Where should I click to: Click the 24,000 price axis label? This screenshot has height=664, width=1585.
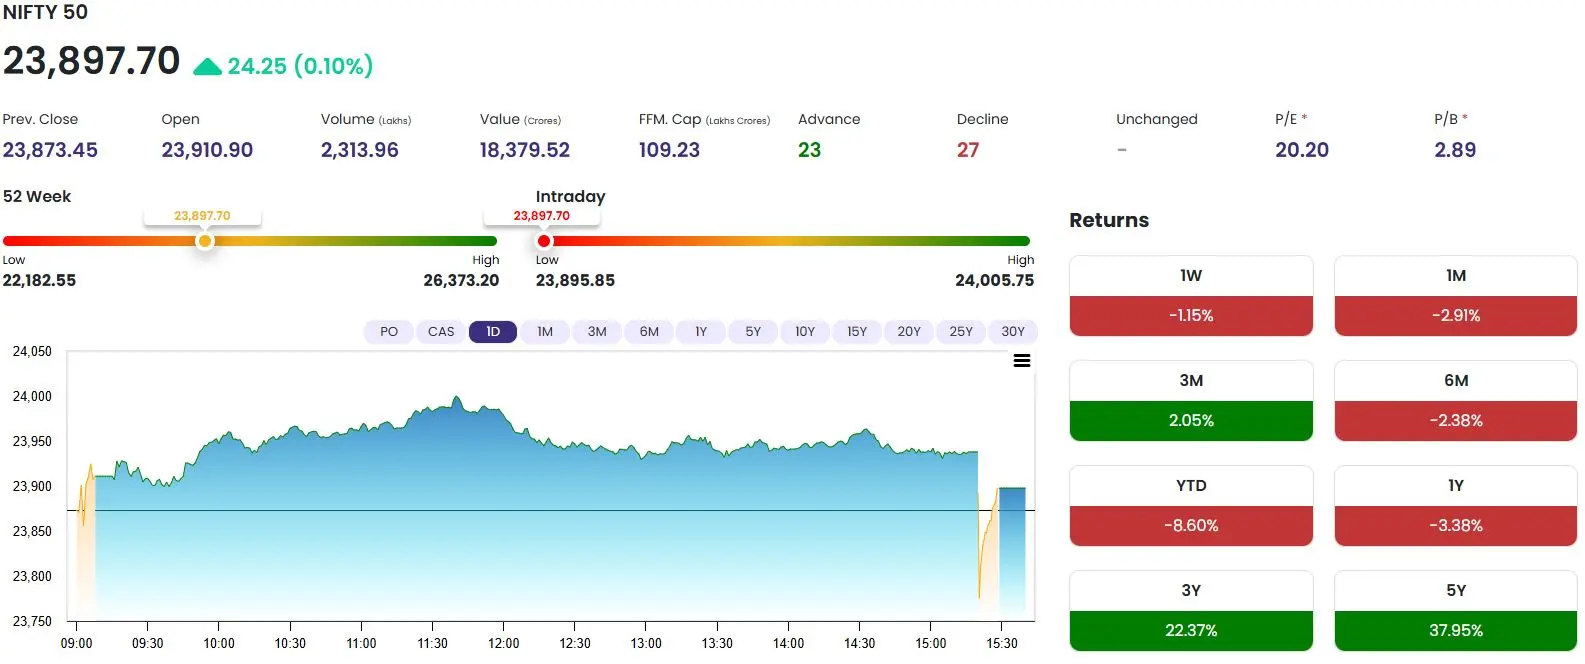point(32,396)
